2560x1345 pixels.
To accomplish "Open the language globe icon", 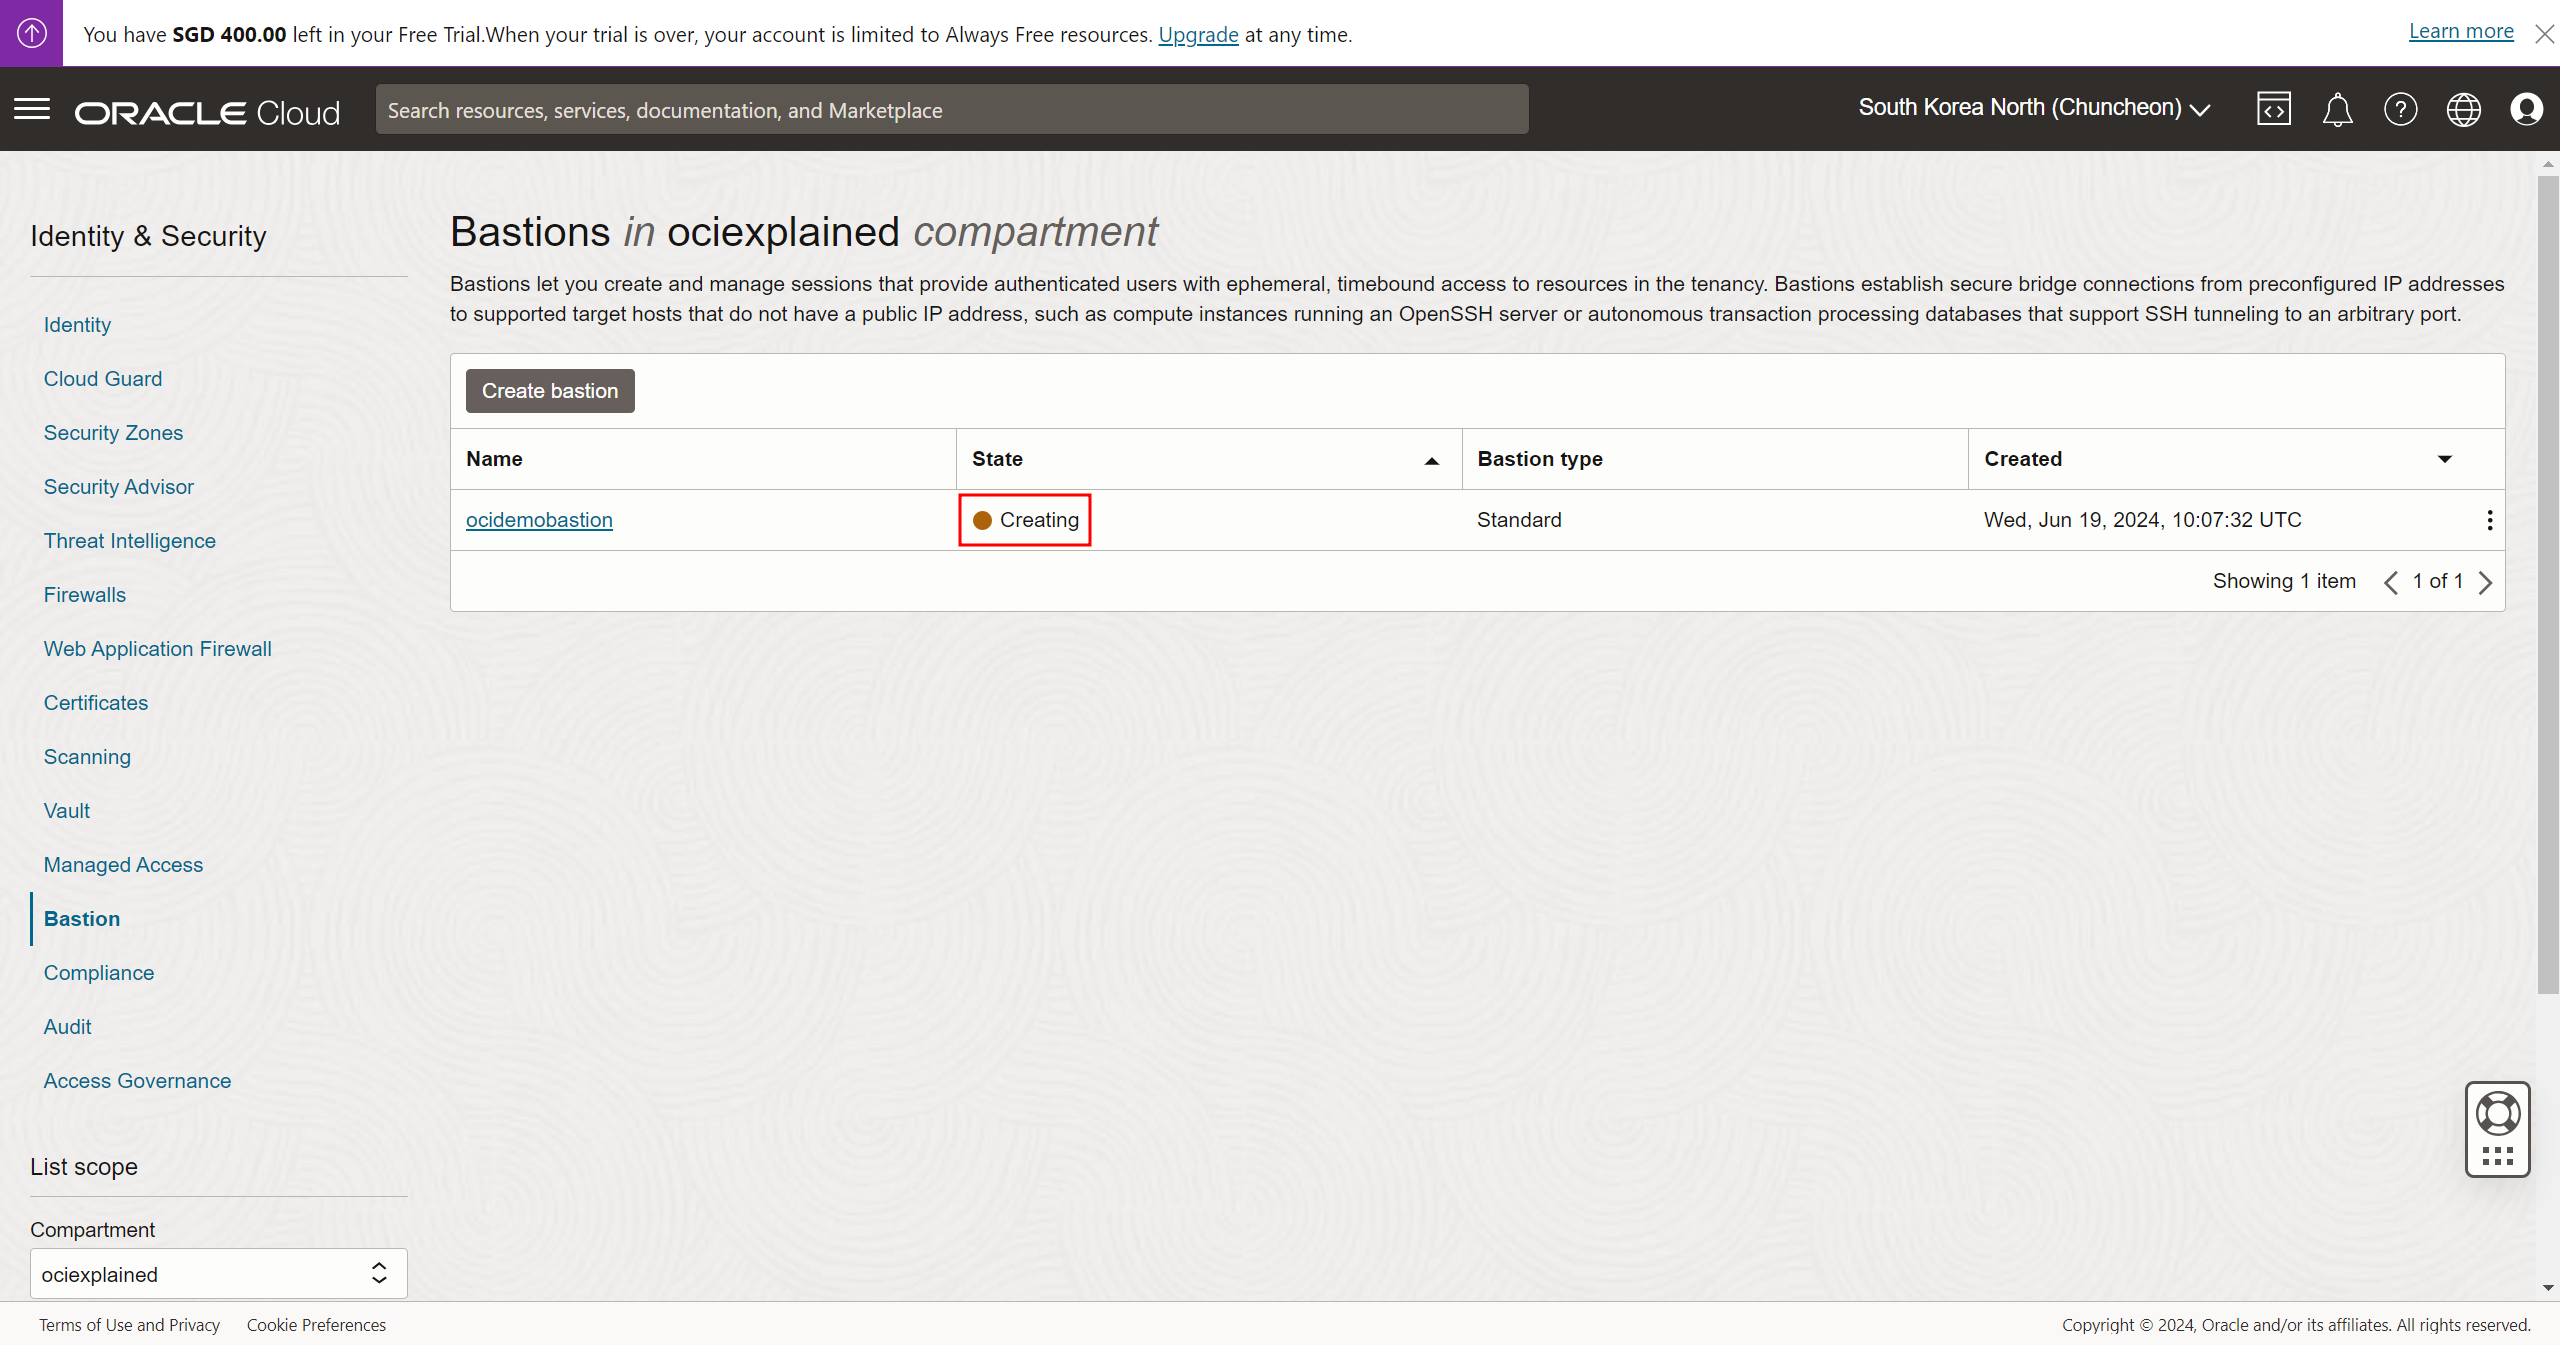I will [2463, 109].
